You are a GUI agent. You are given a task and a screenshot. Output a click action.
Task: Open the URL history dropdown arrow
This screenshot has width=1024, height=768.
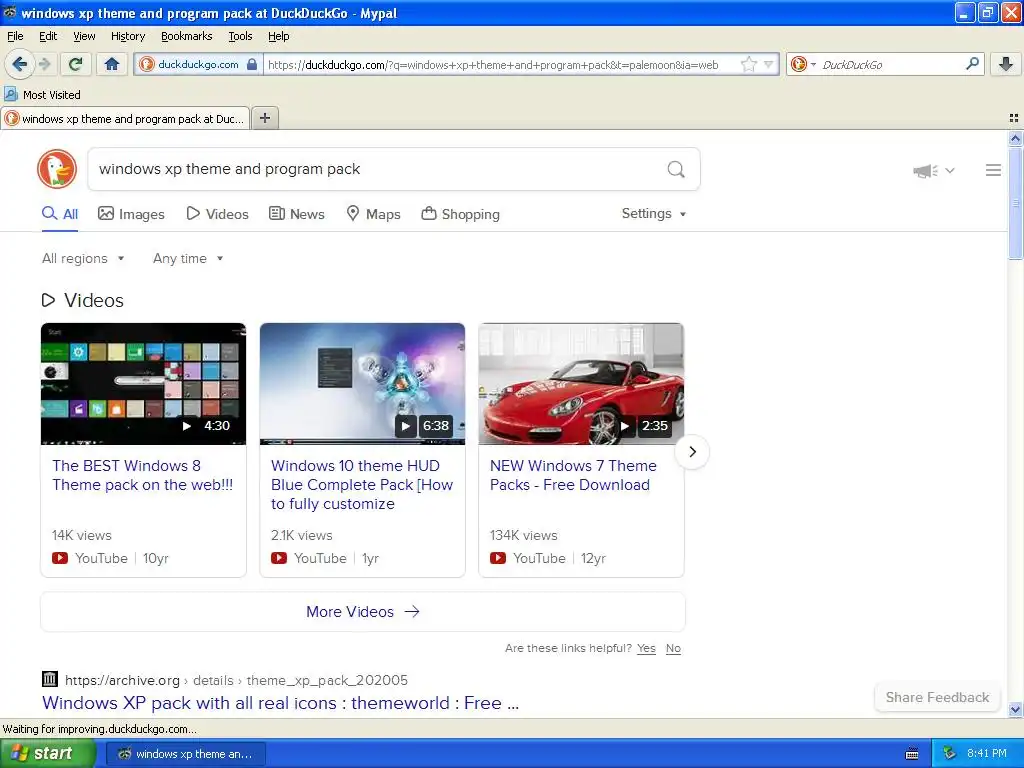(769, 64)
